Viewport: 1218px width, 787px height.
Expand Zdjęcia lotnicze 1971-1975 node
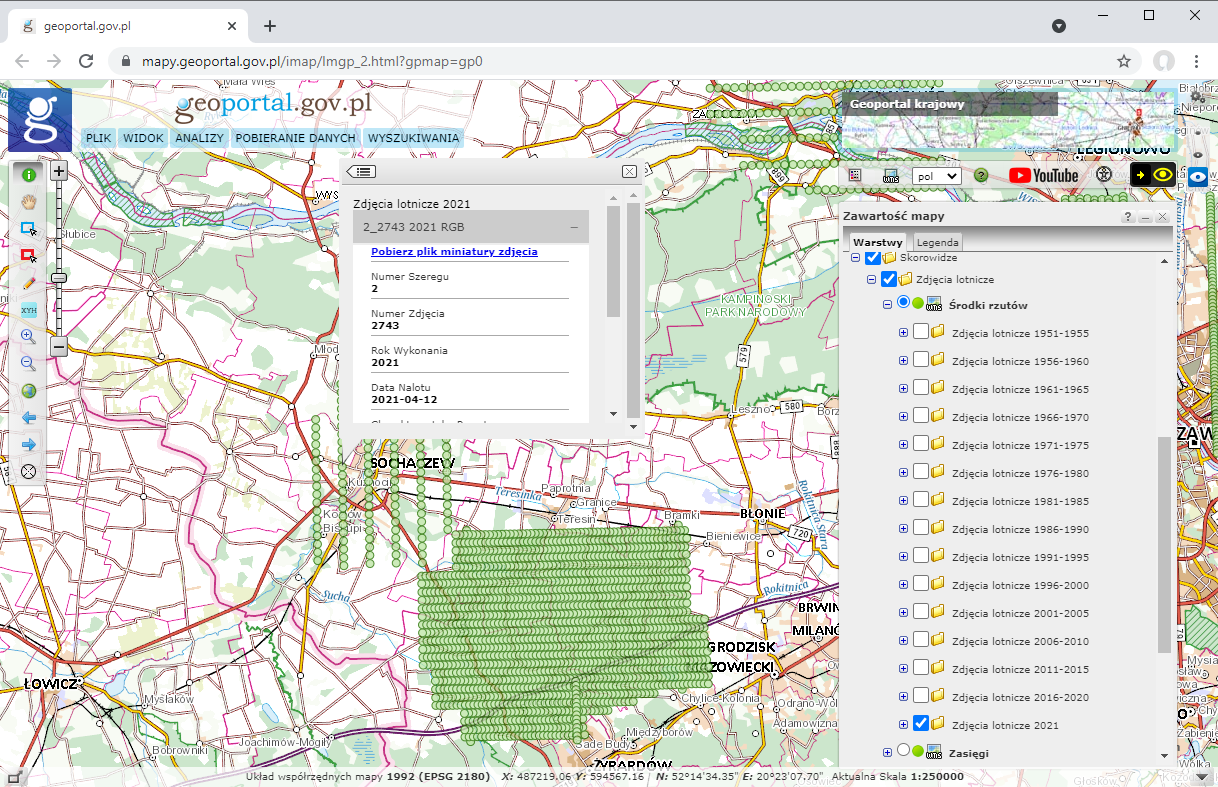coord(903,445)
